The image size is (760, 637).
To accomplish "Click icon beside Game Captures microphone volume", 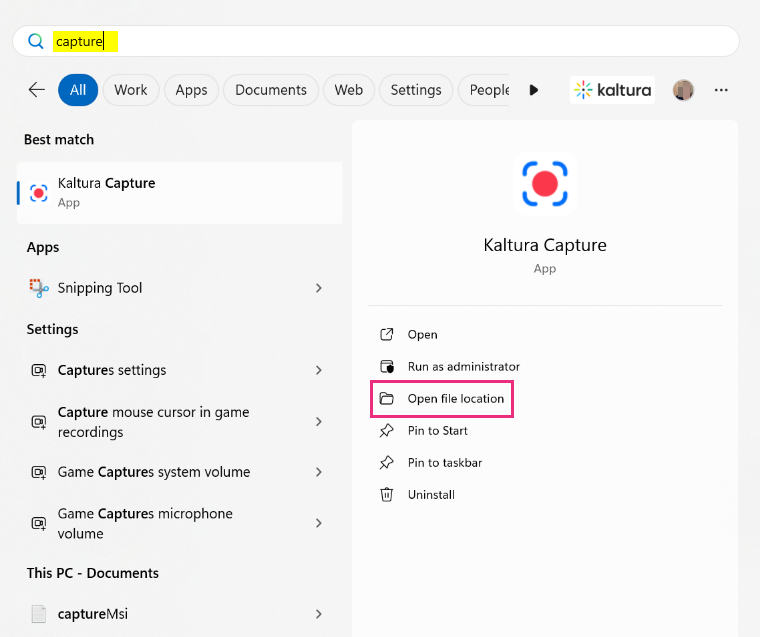I will click(39, 523).
